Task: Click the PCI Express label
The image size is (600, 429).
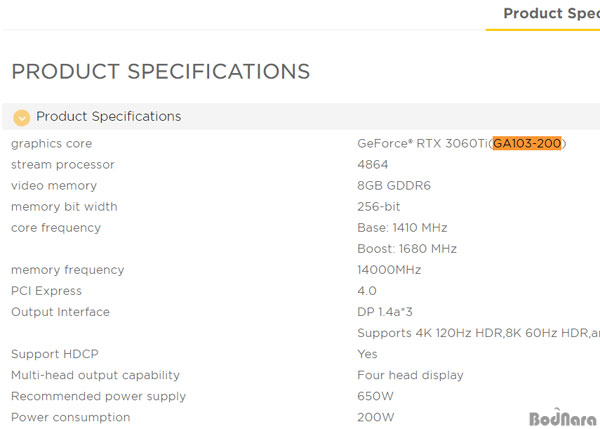Action: 46,291
